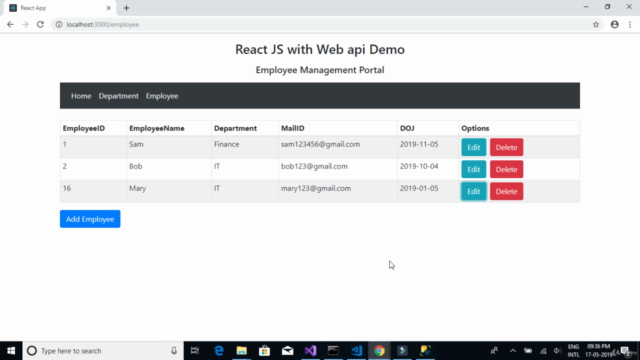Click the React JS with Web api Demo heading
This screenshot has height=360, width=640.
coord(320,49)
